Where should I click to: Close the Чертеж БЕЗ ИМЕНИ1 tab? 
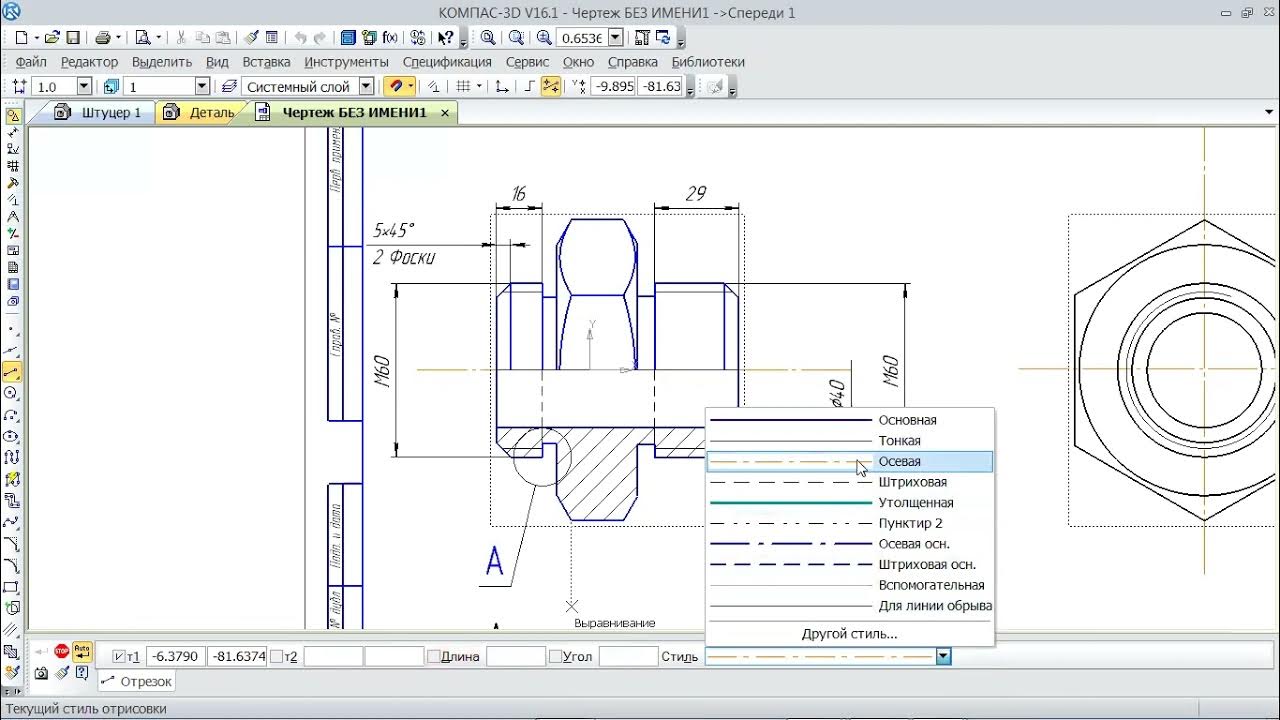(445, 113)
